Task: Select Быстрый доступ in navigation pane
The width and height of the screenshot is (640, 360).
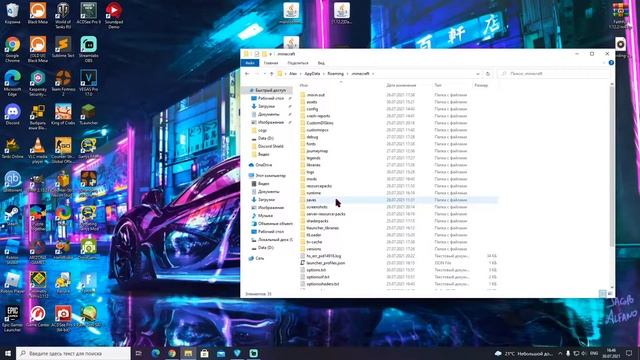Action: [x=267, y=90]
